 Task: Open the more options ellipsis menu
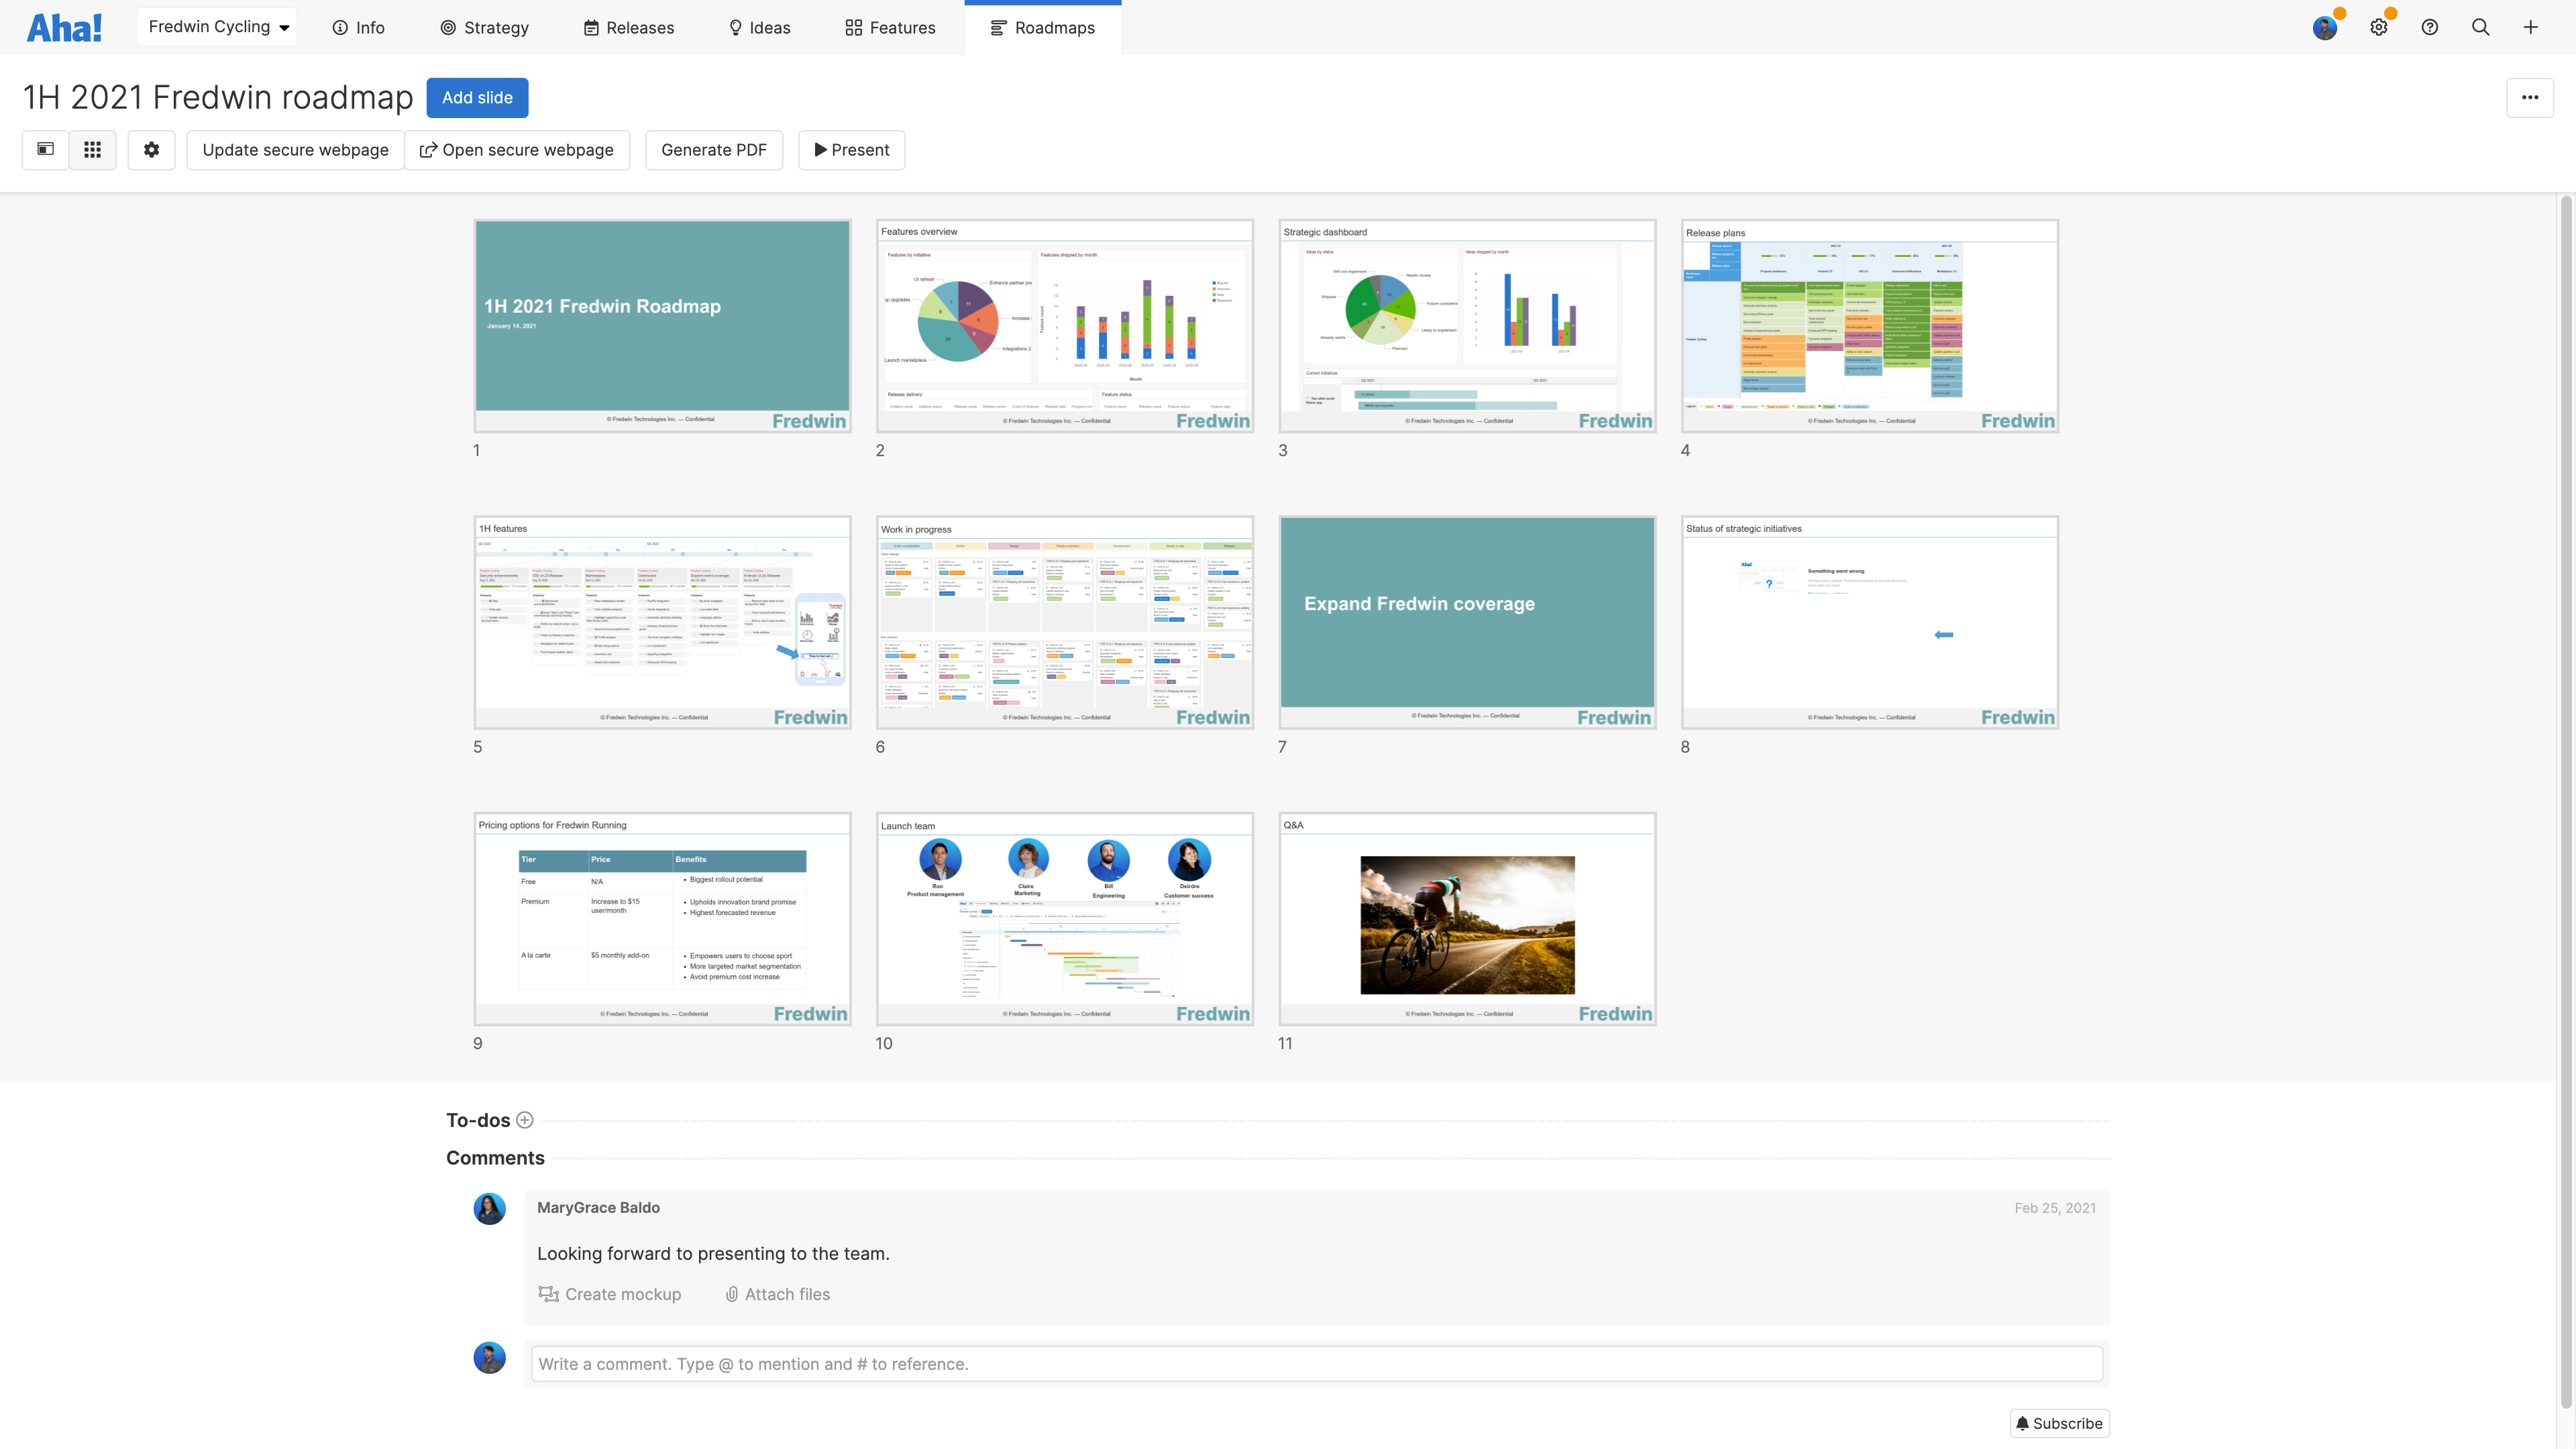2529,97
